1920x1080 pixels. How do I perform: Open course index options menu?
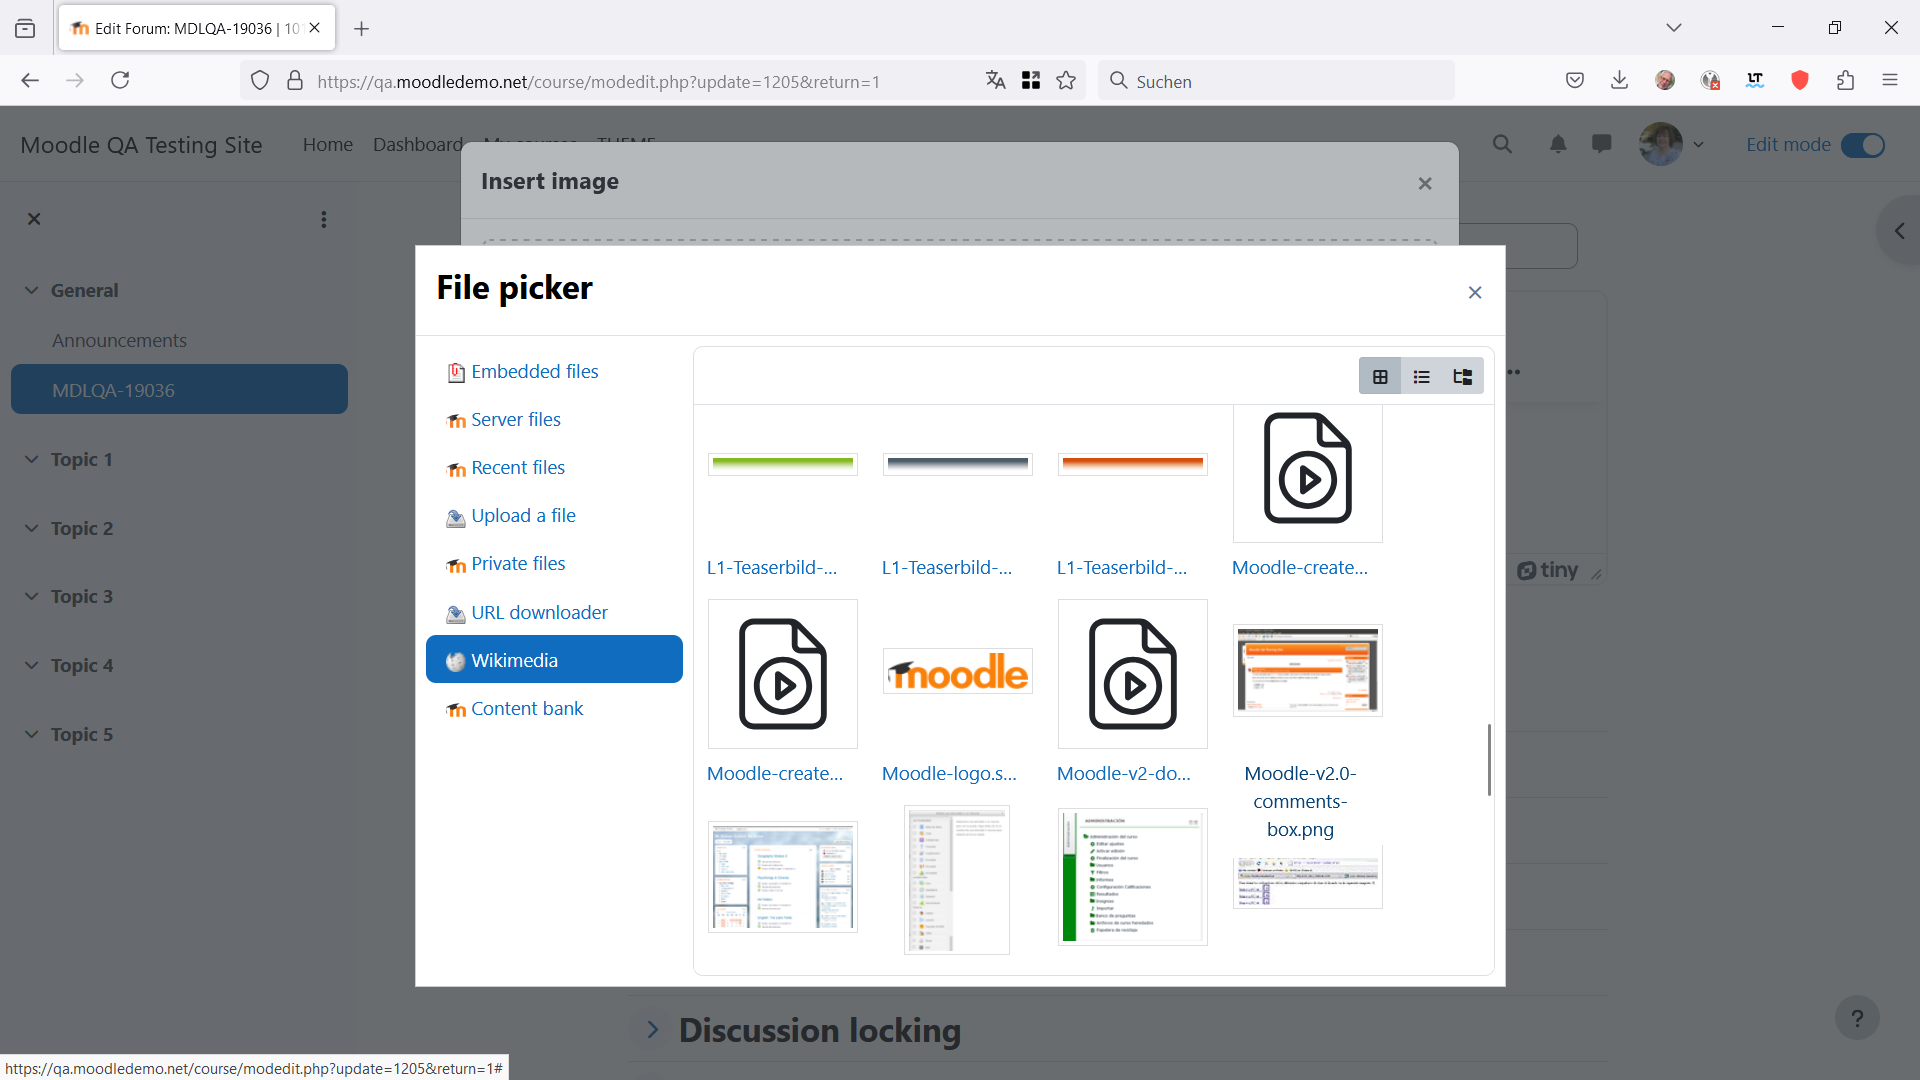pos(323,219)
